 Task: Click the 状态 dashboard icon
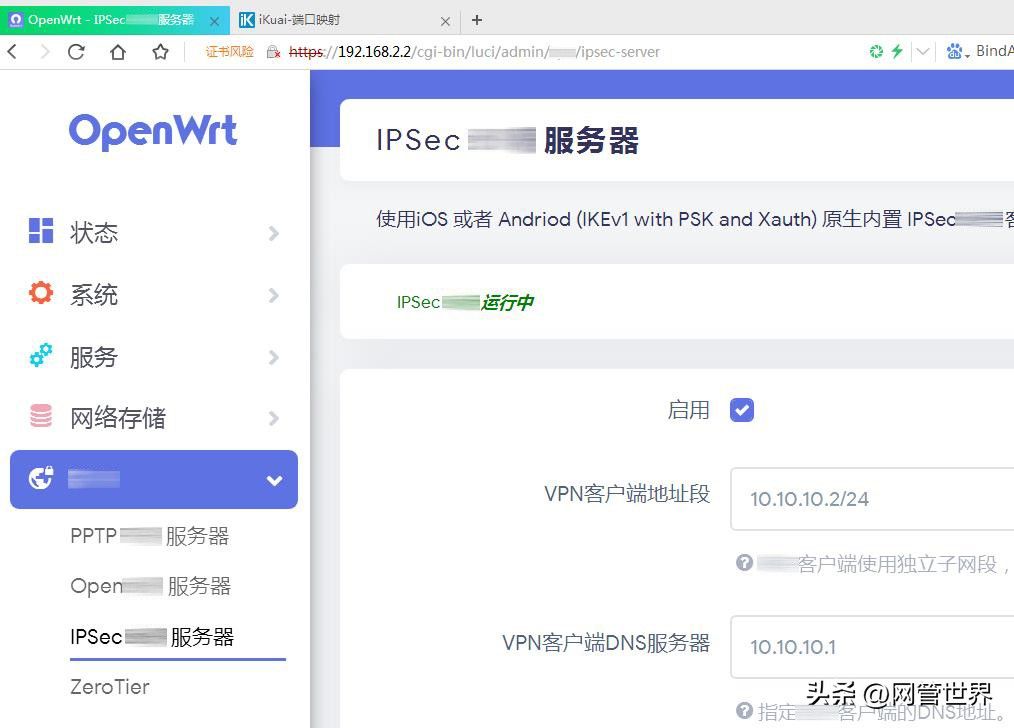[41, 231]
